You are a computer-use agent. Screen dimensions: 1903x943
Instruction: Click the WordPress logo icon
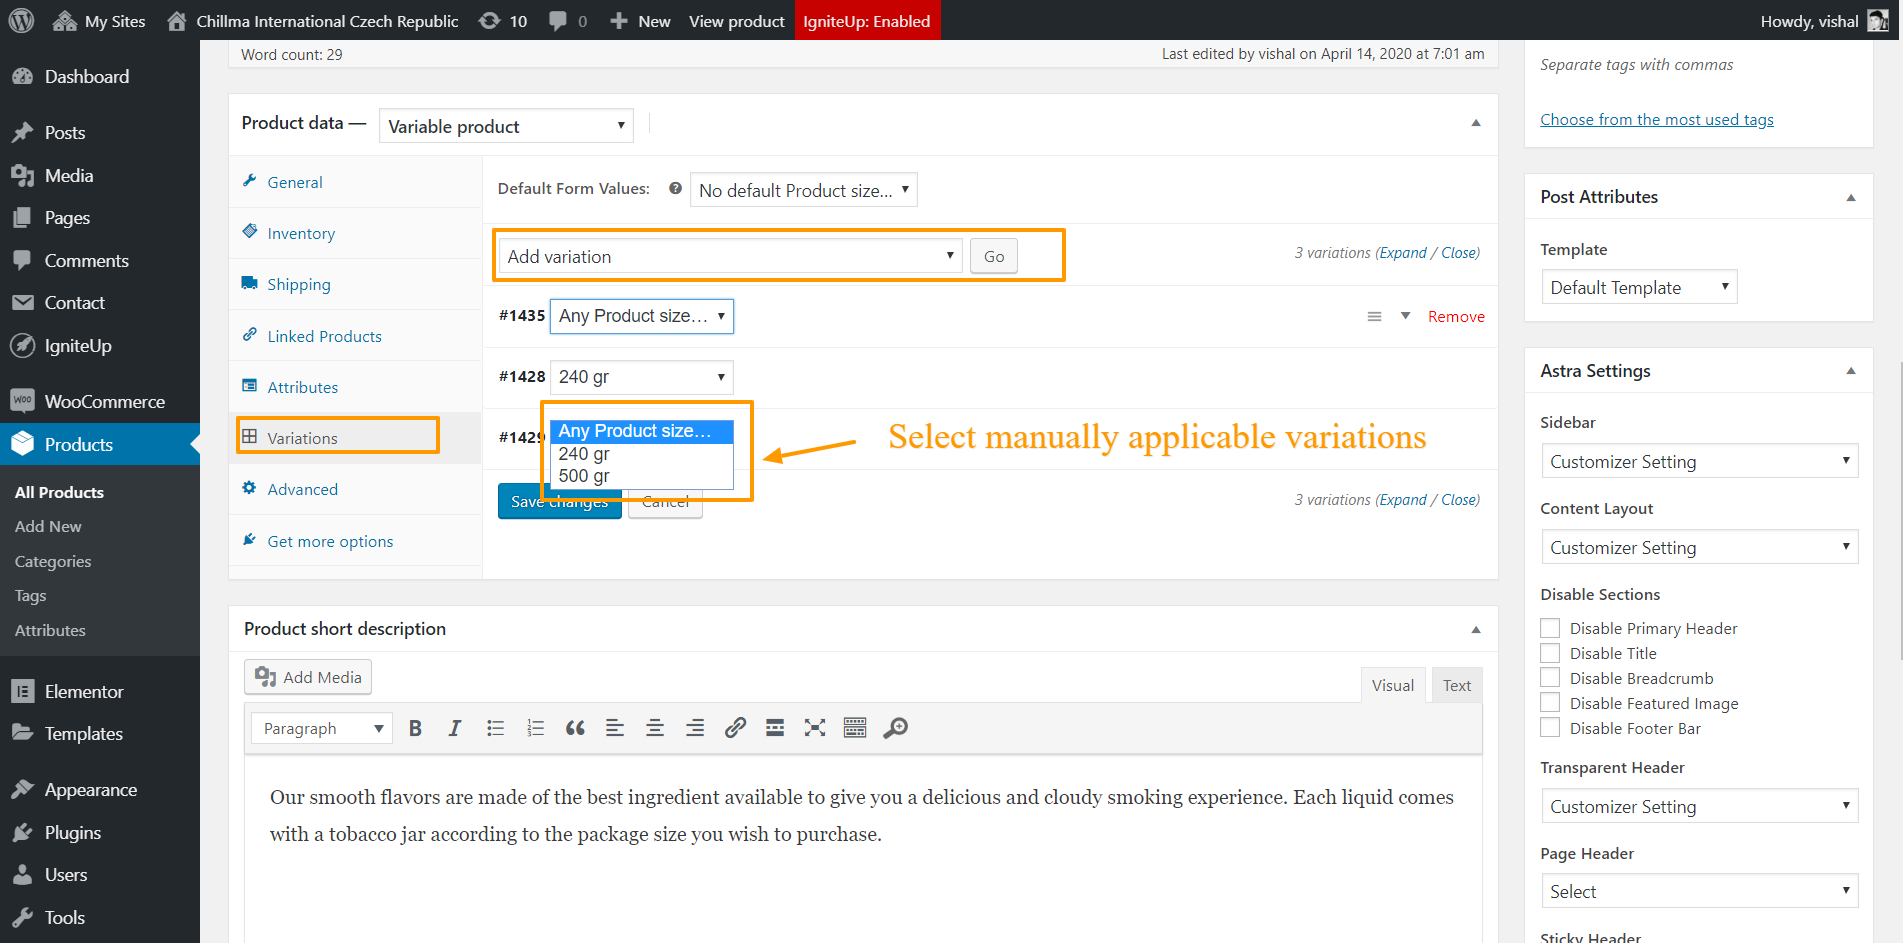(x=21, y=20)
